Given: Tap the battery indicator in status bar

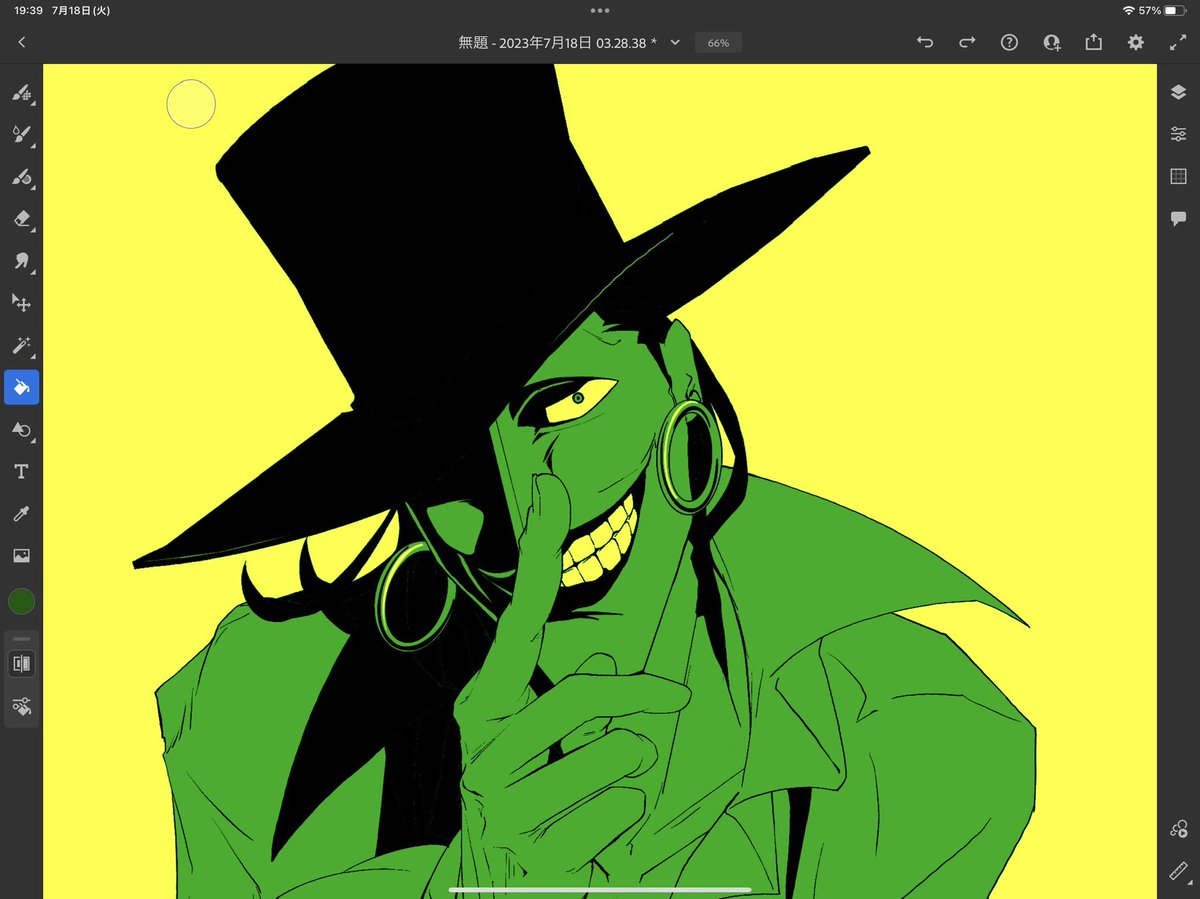Looking at the screenshot, I should tap(1174, 10).
